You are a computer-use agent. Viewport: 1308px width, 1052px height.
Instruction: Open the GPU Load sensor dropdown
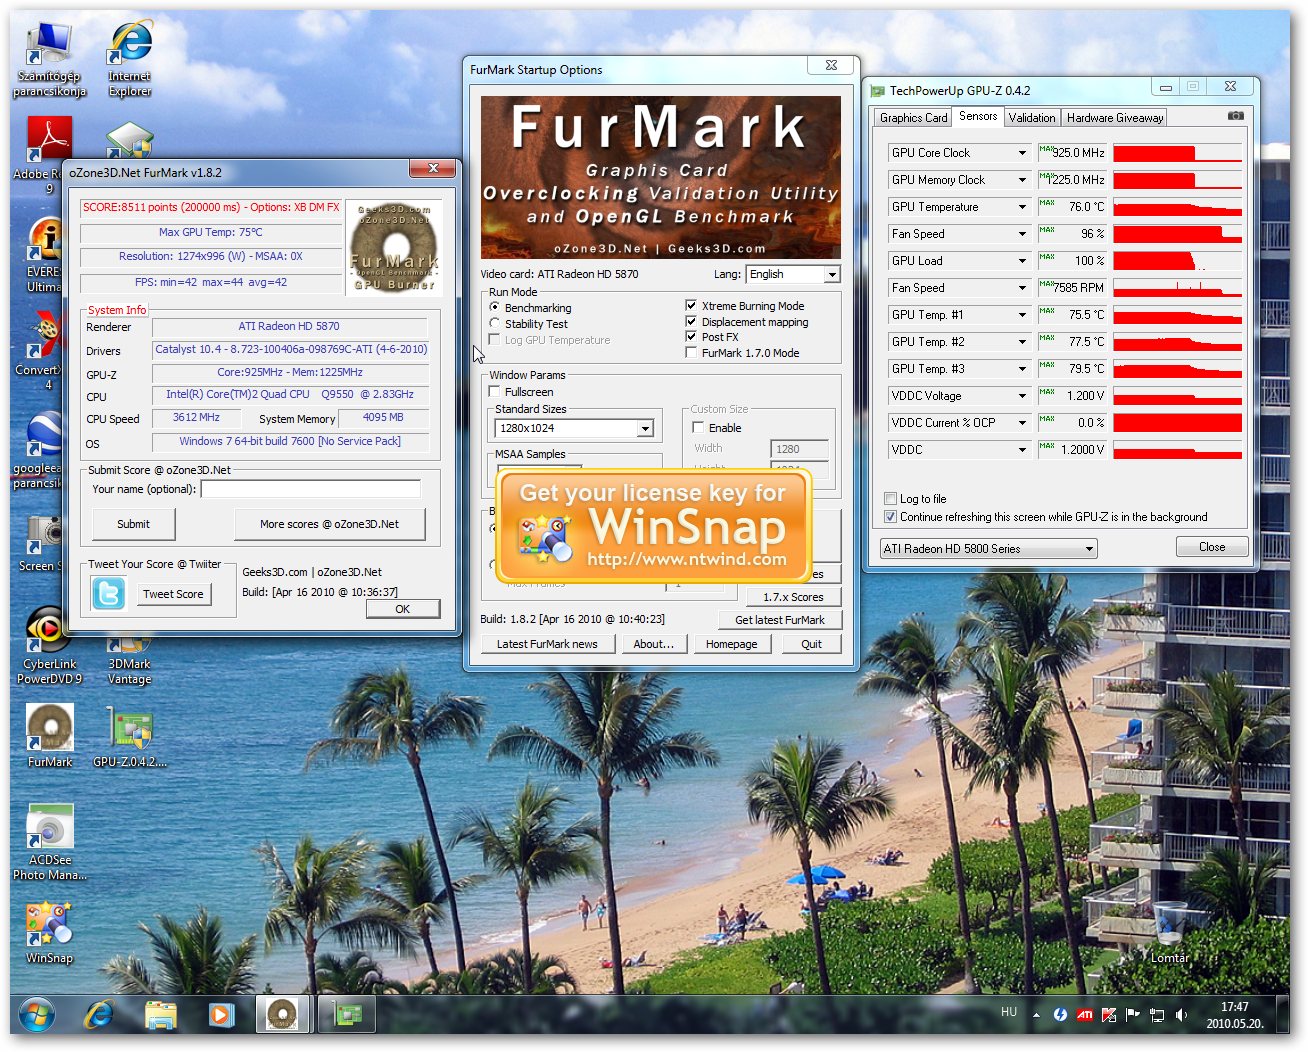click(959, 261)
